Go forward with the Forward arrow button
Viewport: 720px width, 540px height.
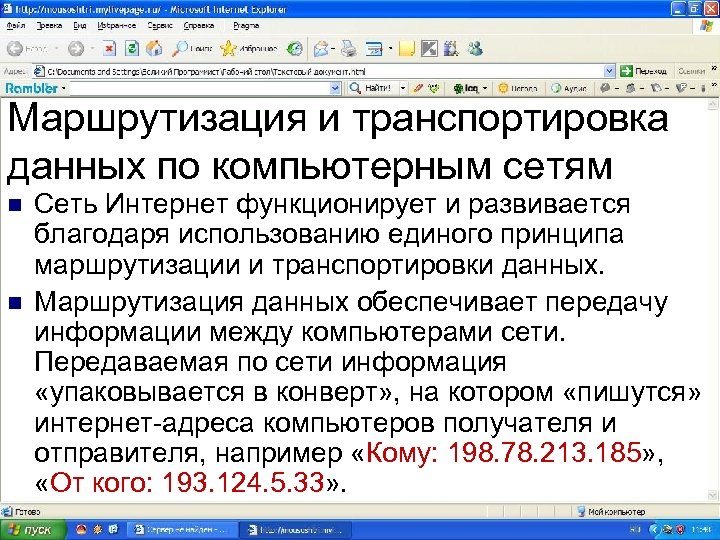point(76,48)
